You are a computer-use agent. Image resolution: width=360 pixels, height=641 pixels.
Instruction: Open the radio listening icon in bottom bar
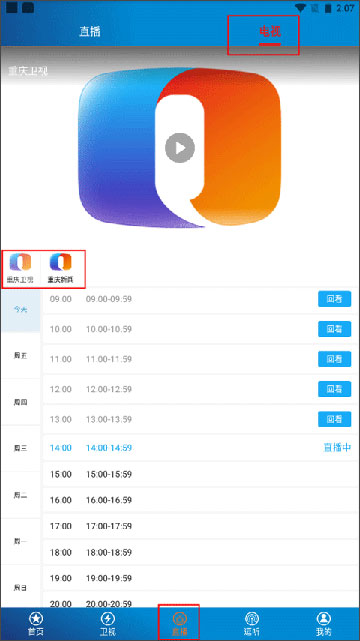pos(252,618)
